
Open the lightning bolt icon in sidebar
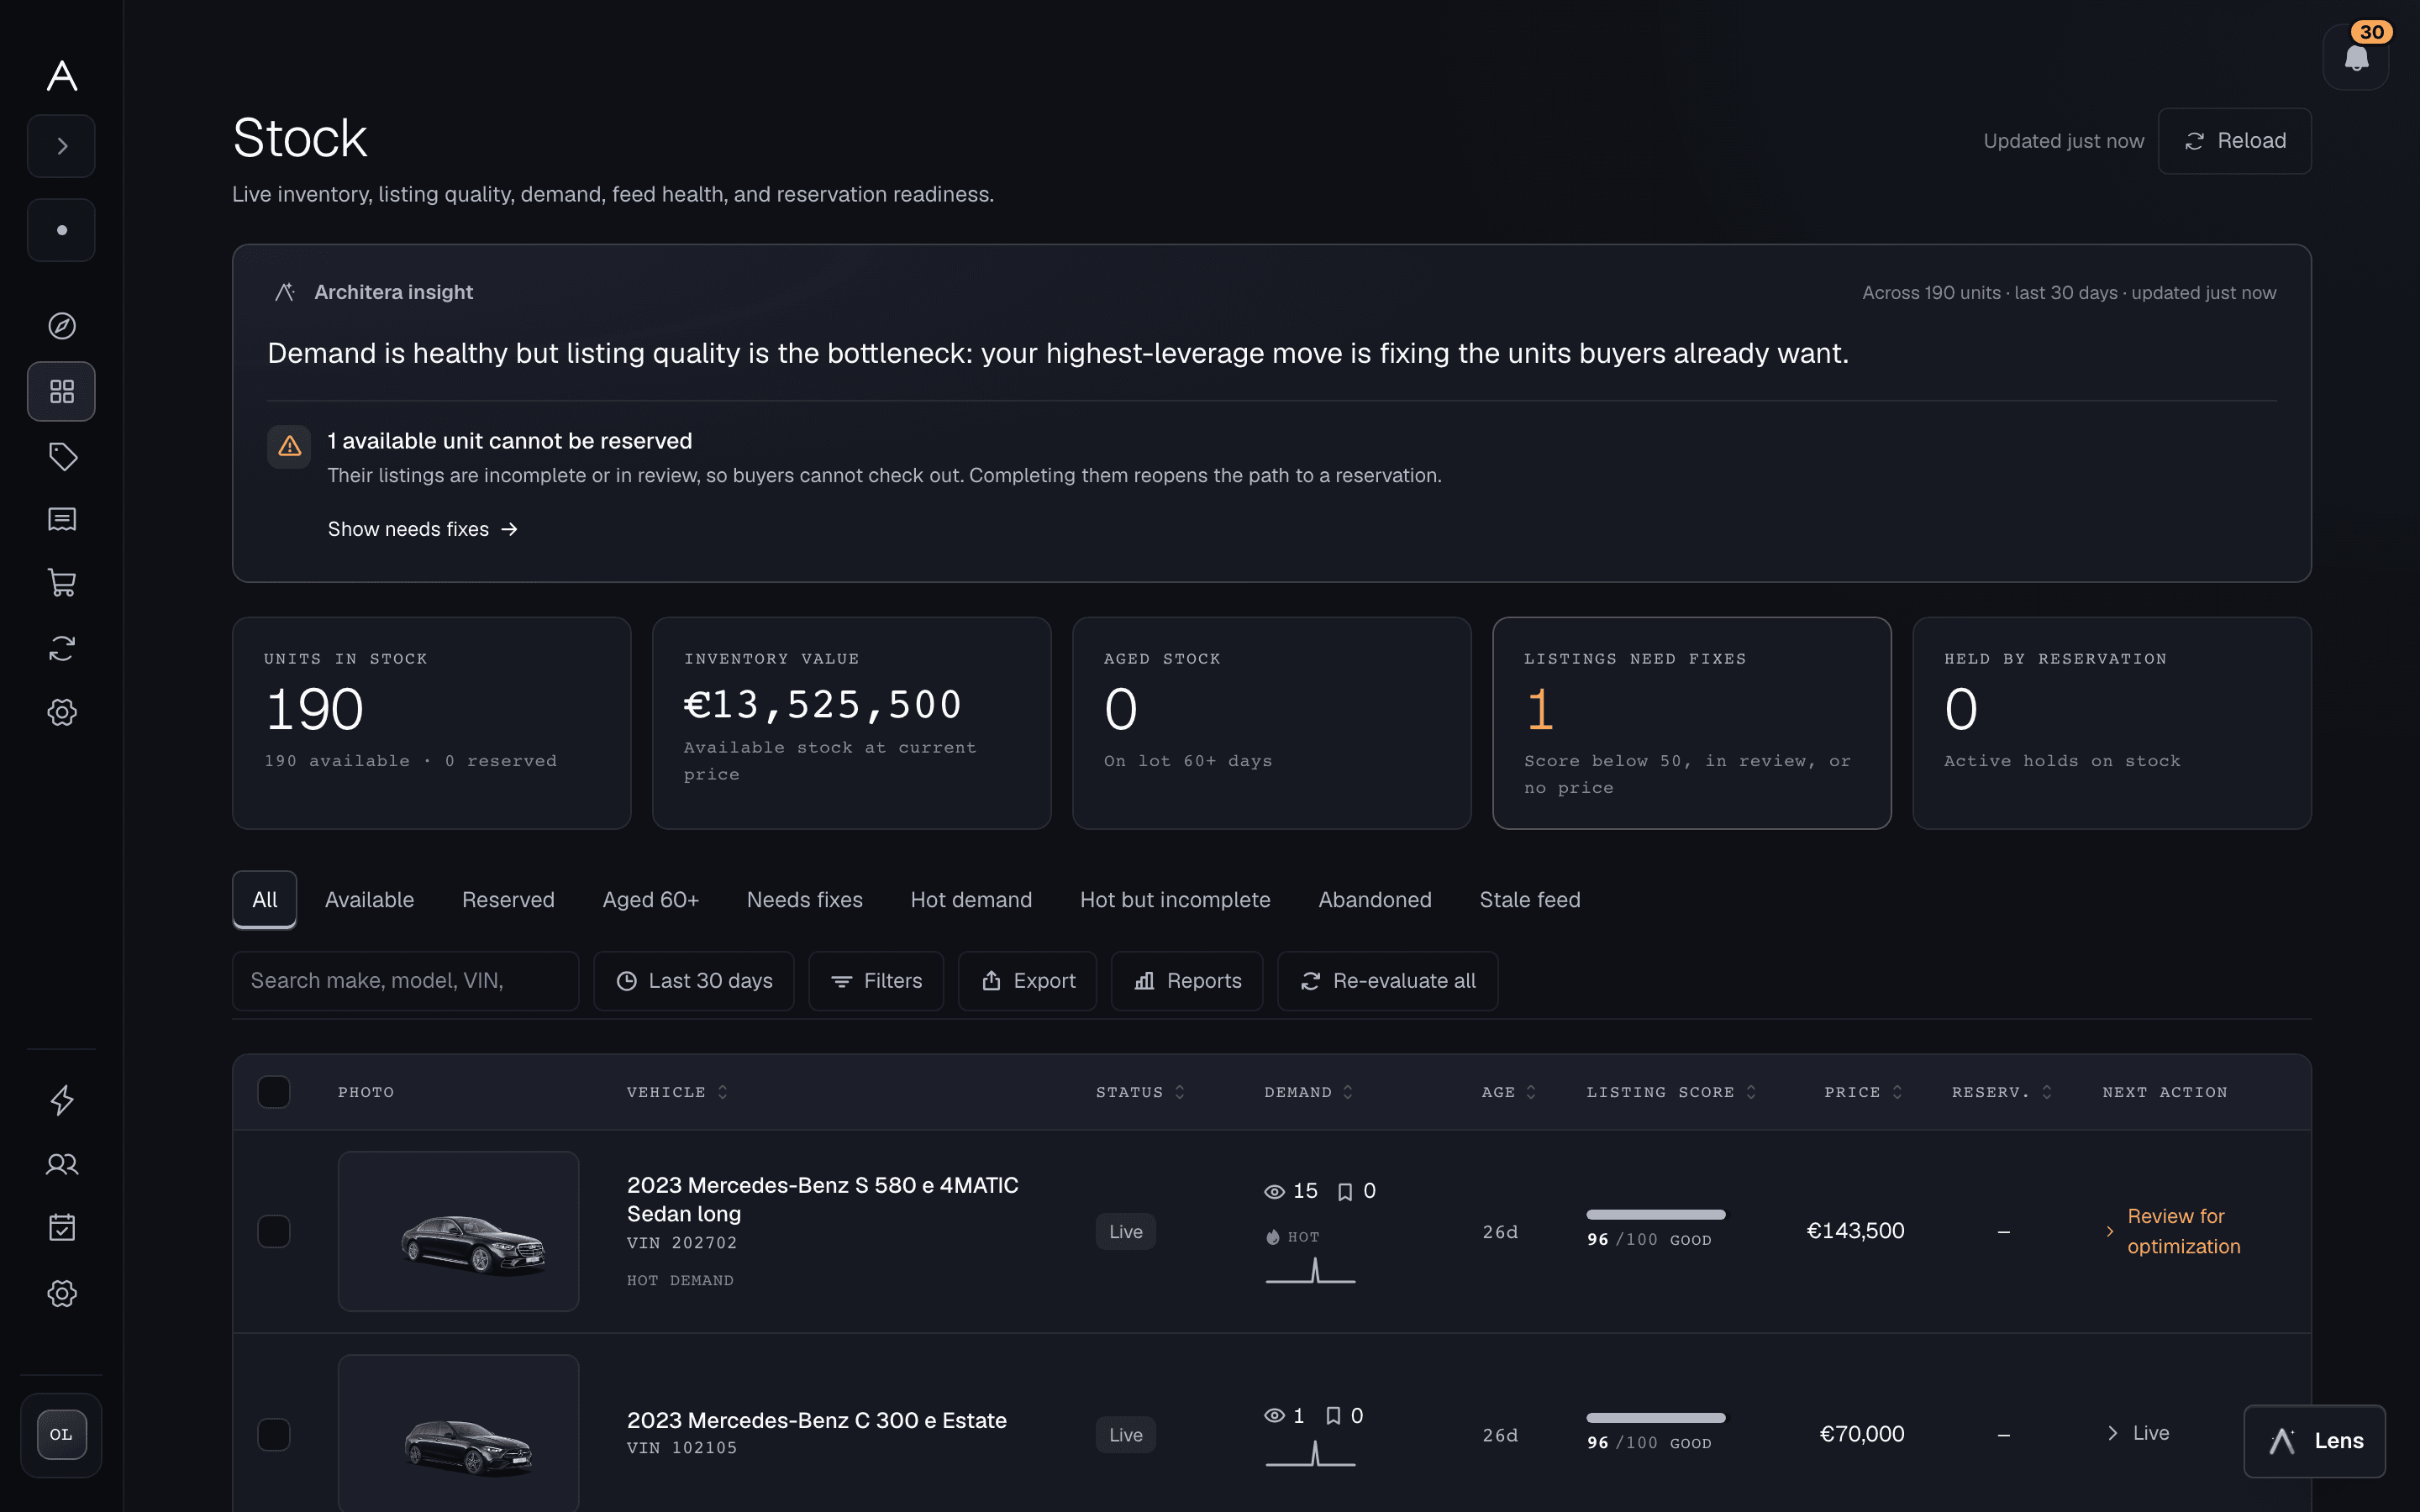62,1100
